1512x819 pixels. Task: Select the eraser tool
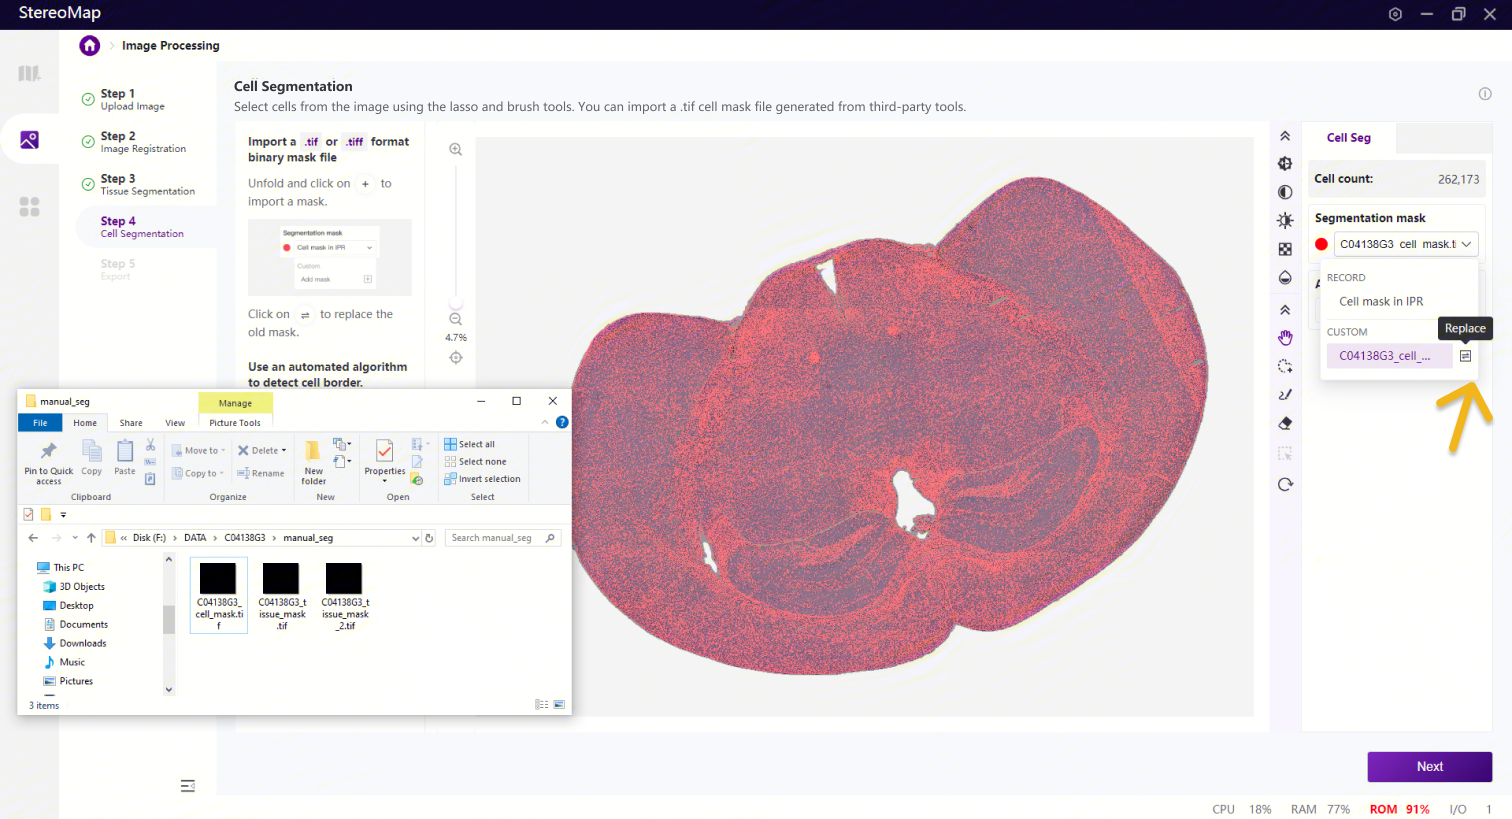[x=1285, y=423]
